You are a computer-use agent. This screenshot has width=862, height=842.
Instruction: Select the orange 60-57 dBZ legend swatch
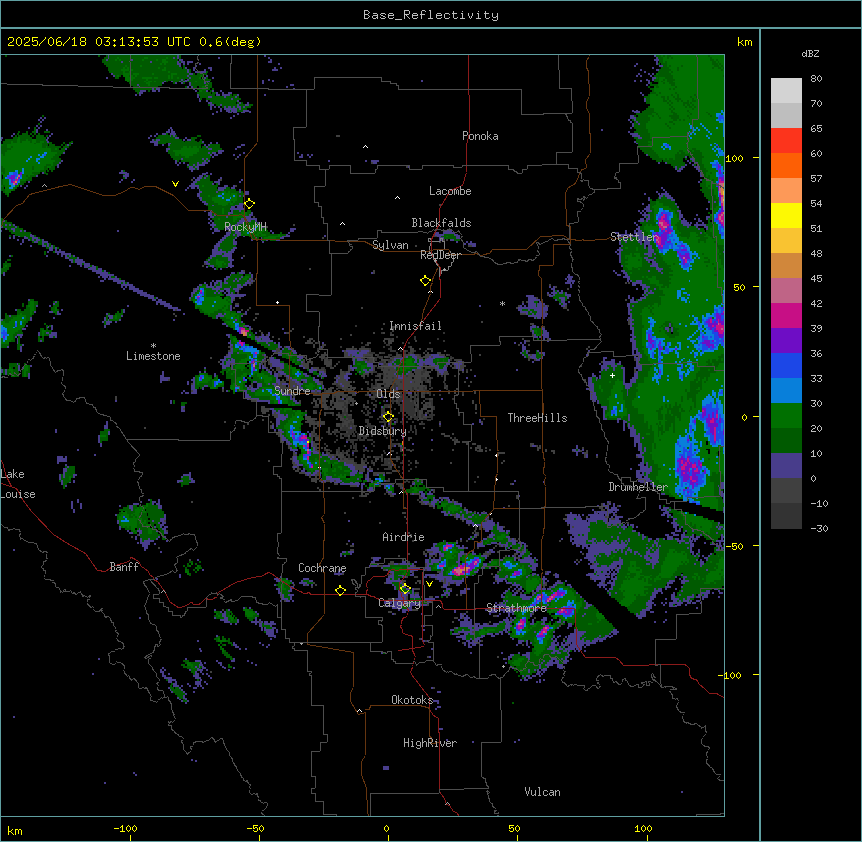click(786, 165)
